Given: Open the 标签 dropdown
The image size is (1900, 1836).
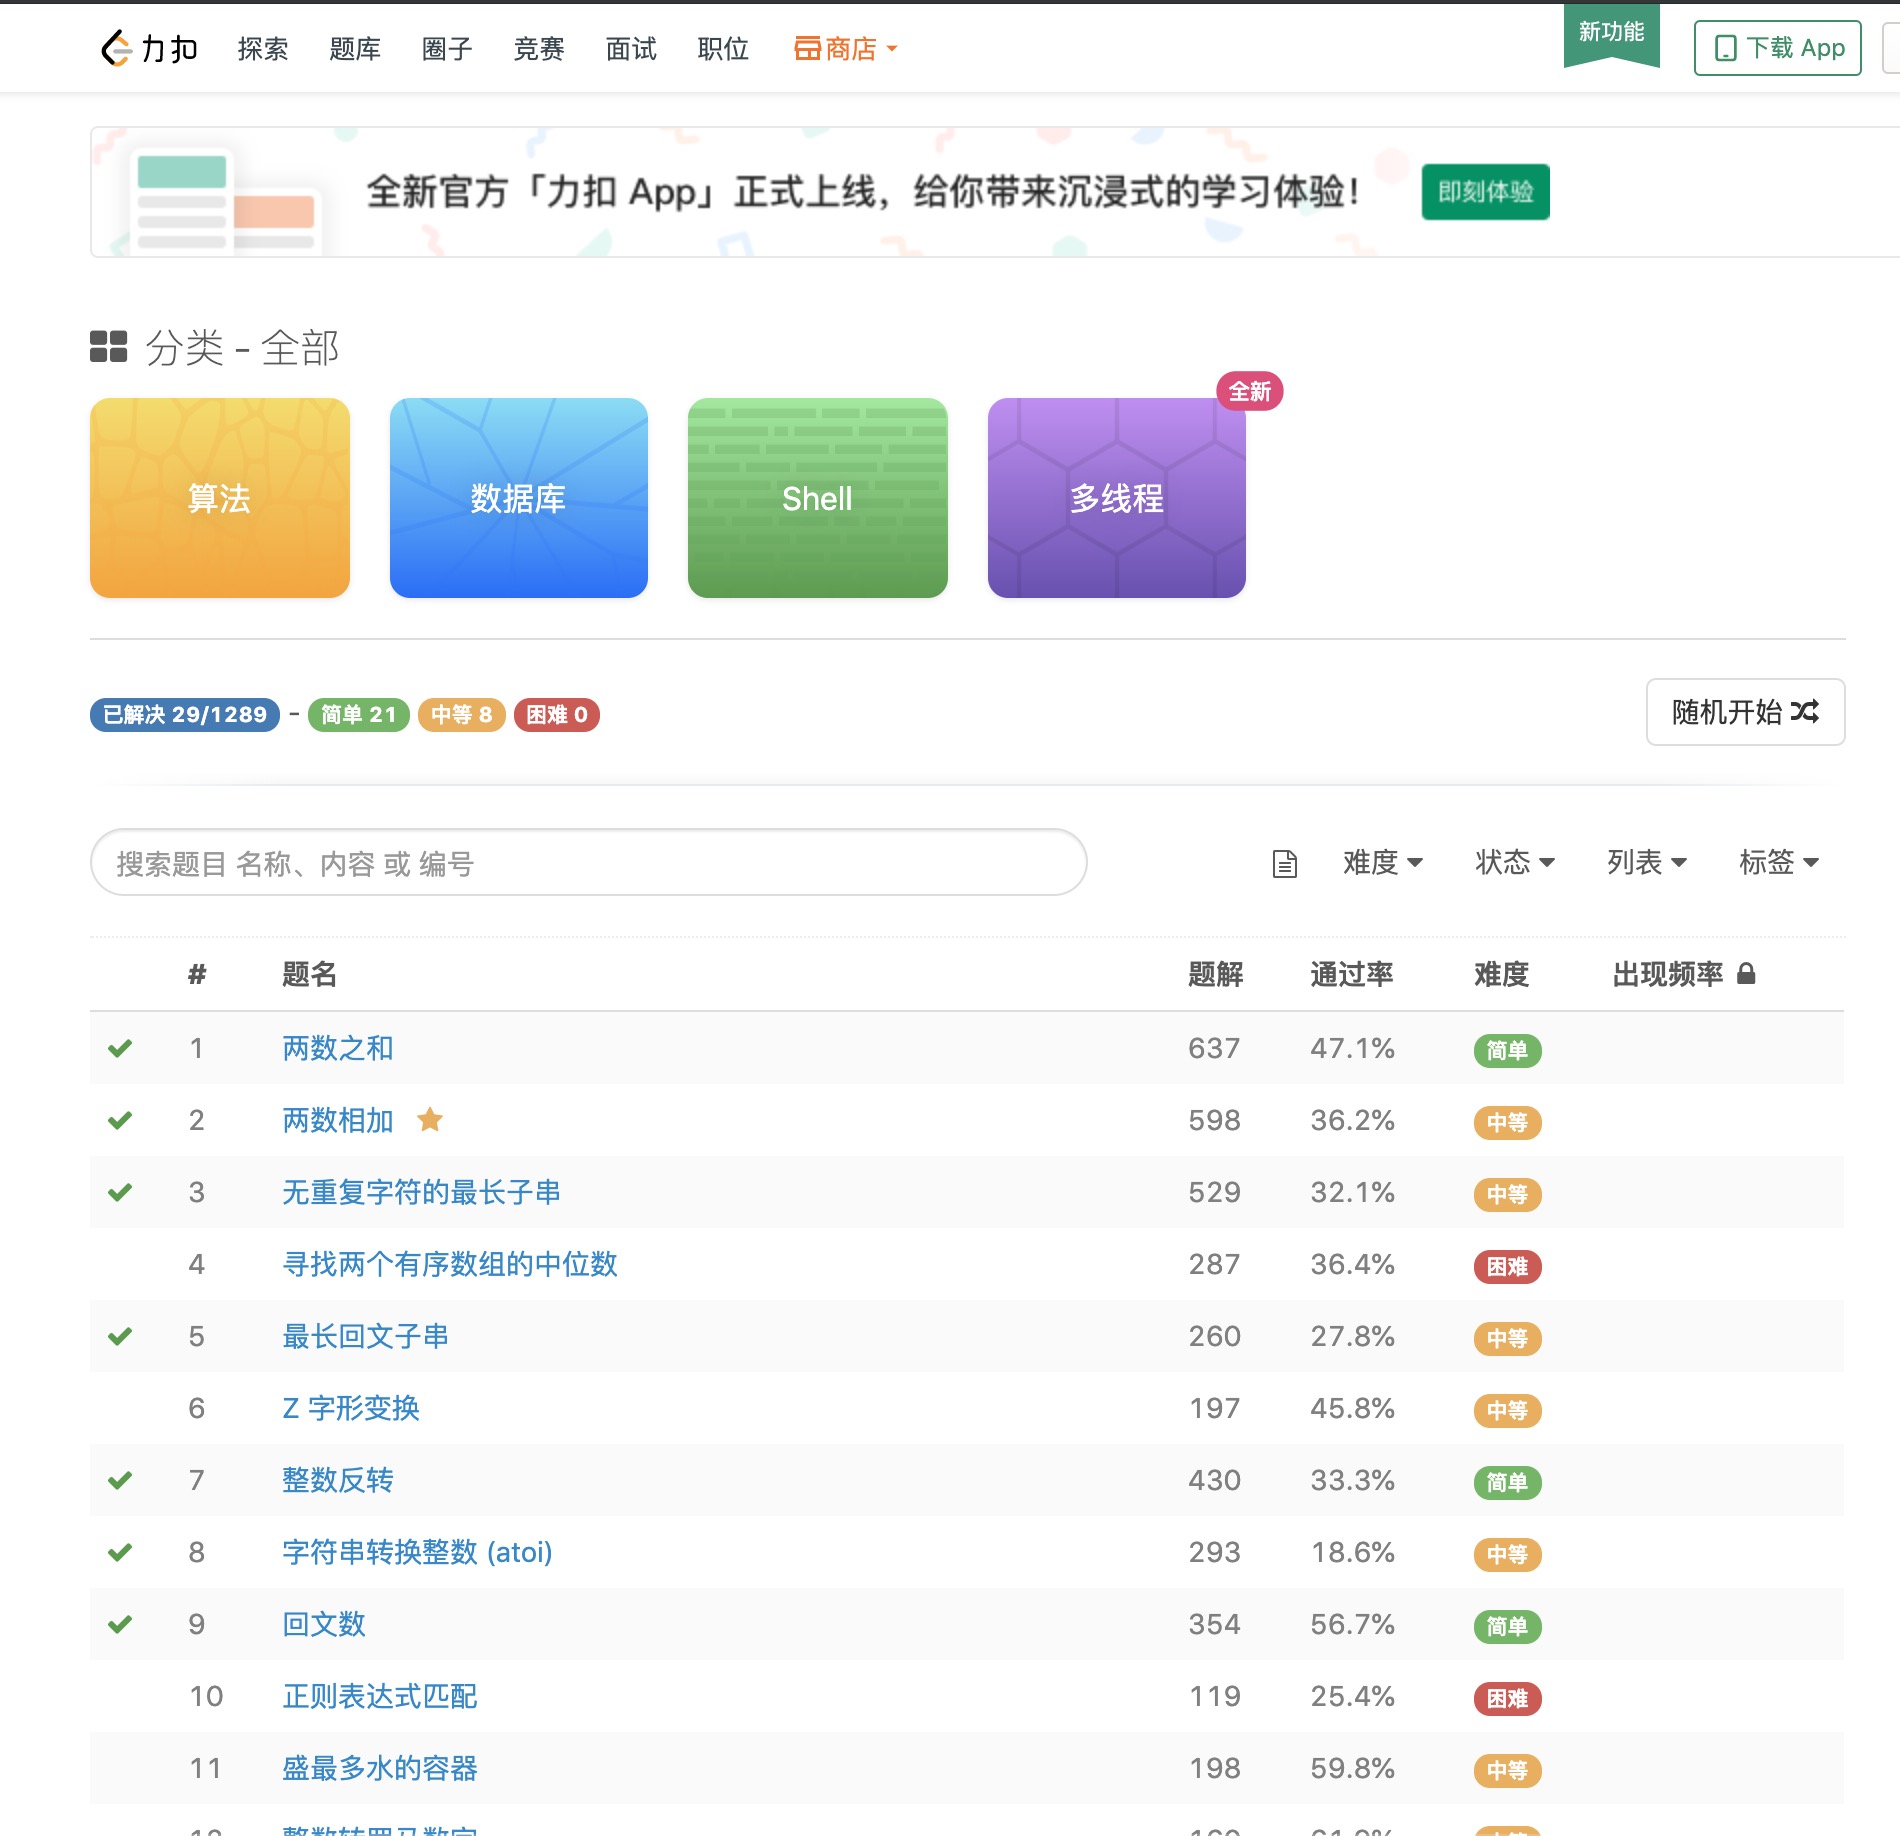Looking at the screenshot, I should (1779, 862).
